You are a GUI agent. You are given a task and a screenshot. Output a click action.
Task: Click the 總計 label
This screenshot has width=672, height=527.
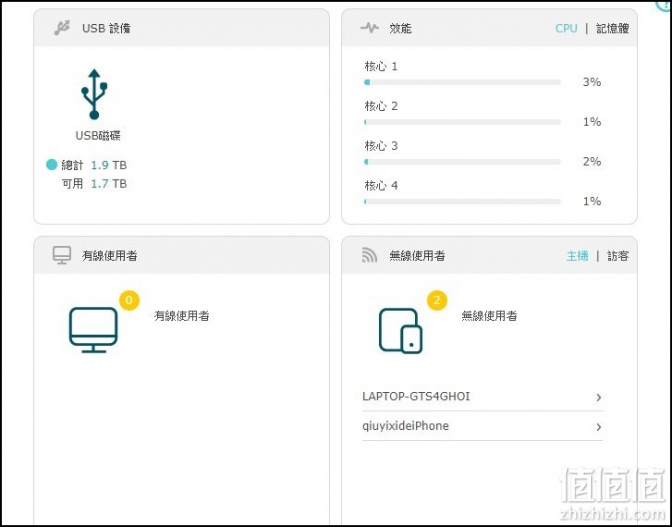(72, 165)
